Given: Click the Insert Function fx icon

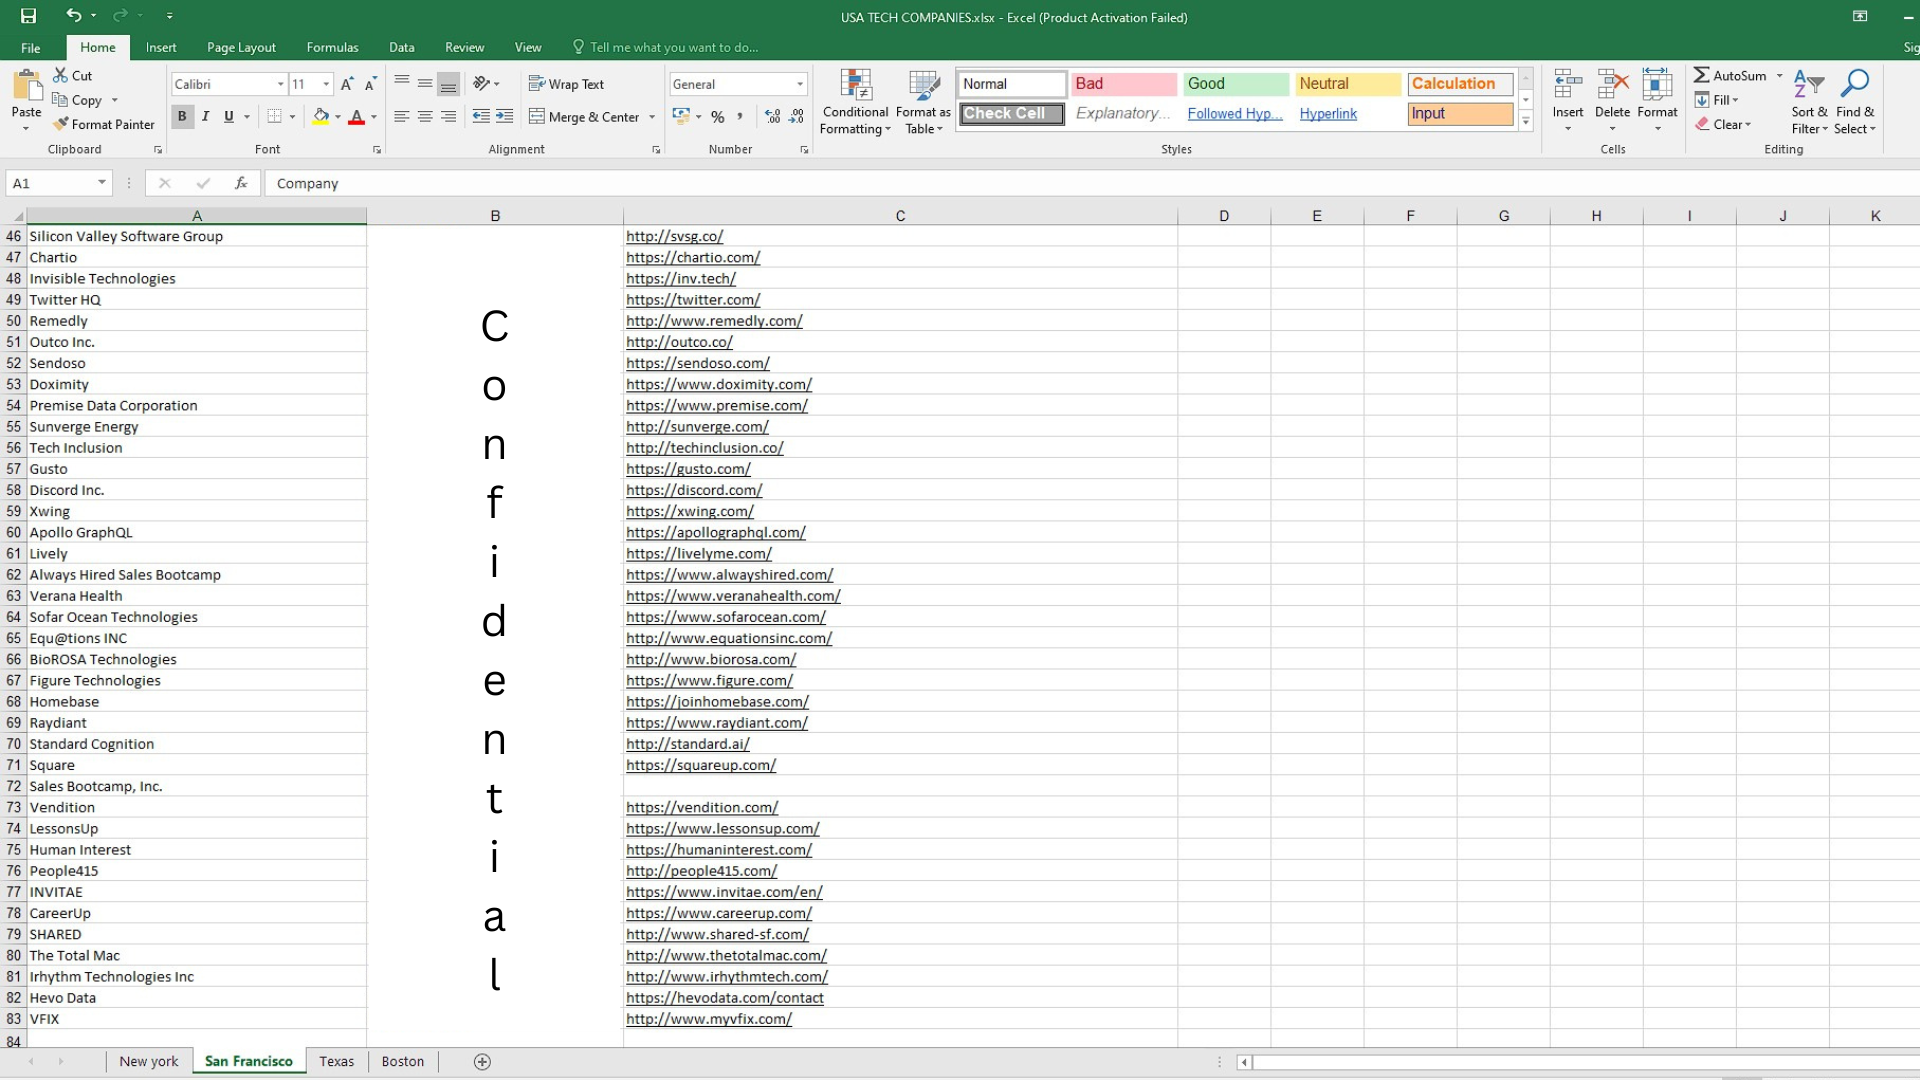Looking at the screenshot, I should 241,183.
